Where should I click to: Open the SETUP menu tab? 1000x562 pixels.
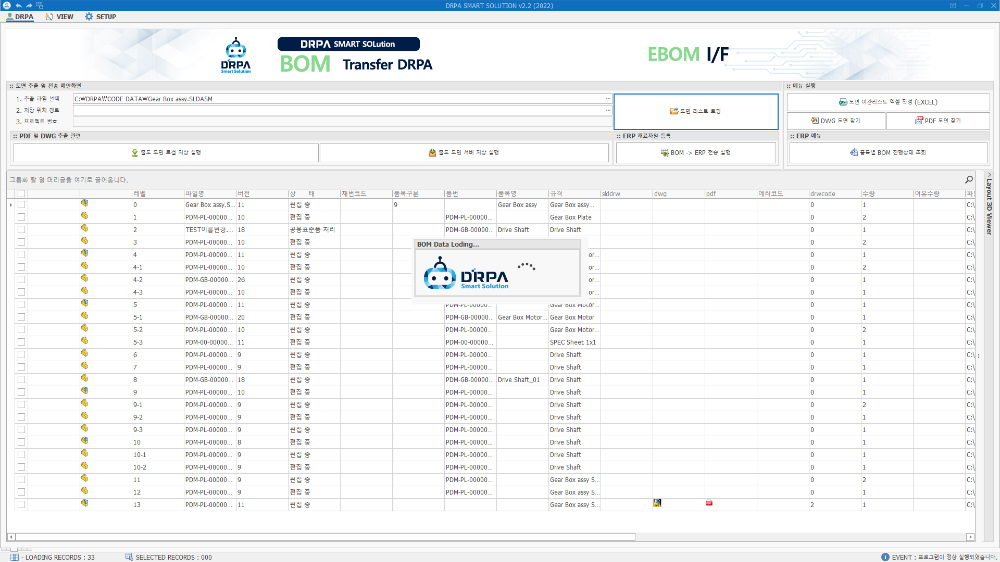point(101,17)
